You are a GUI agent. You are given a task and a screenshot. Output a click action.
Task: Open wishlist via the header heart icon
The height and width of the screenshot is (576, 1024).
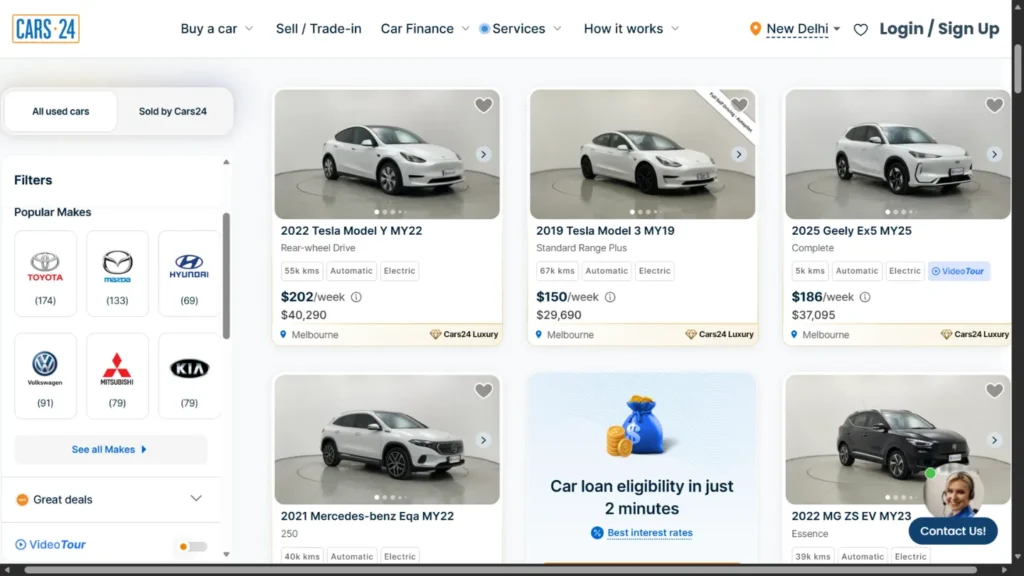point(860,29)
